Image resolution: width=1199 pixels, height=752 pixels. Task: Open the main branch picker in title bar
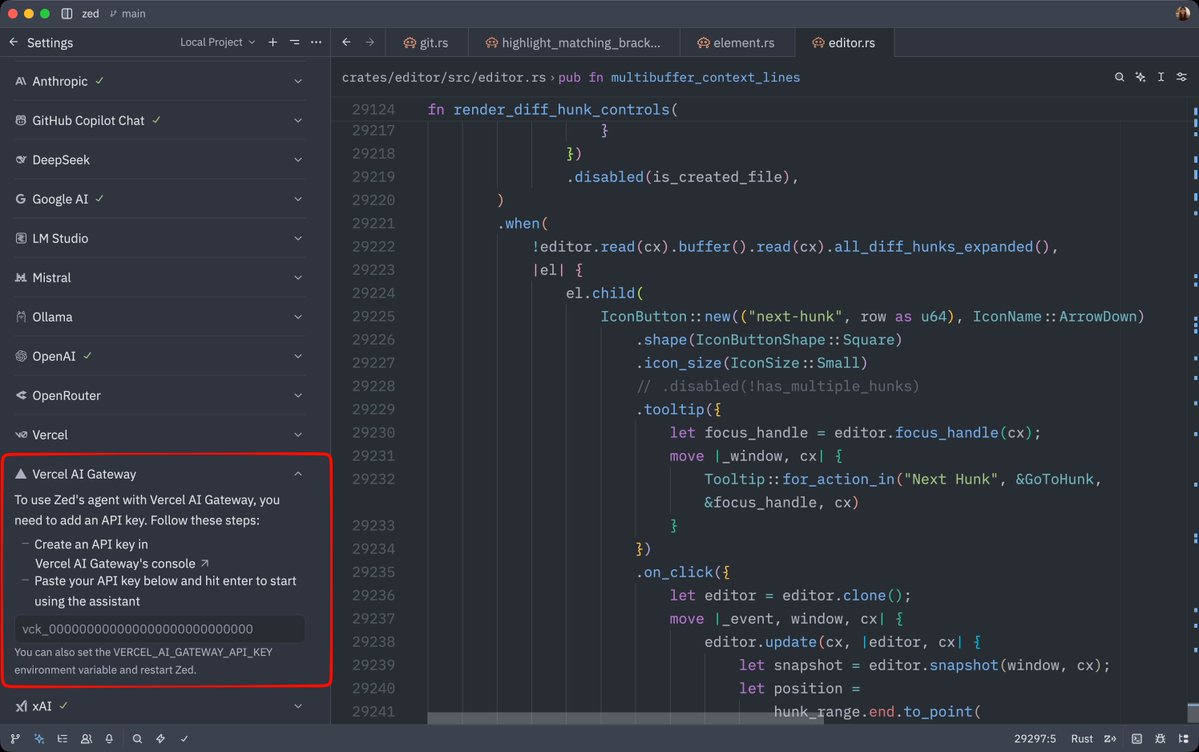[x=128, y=14]
